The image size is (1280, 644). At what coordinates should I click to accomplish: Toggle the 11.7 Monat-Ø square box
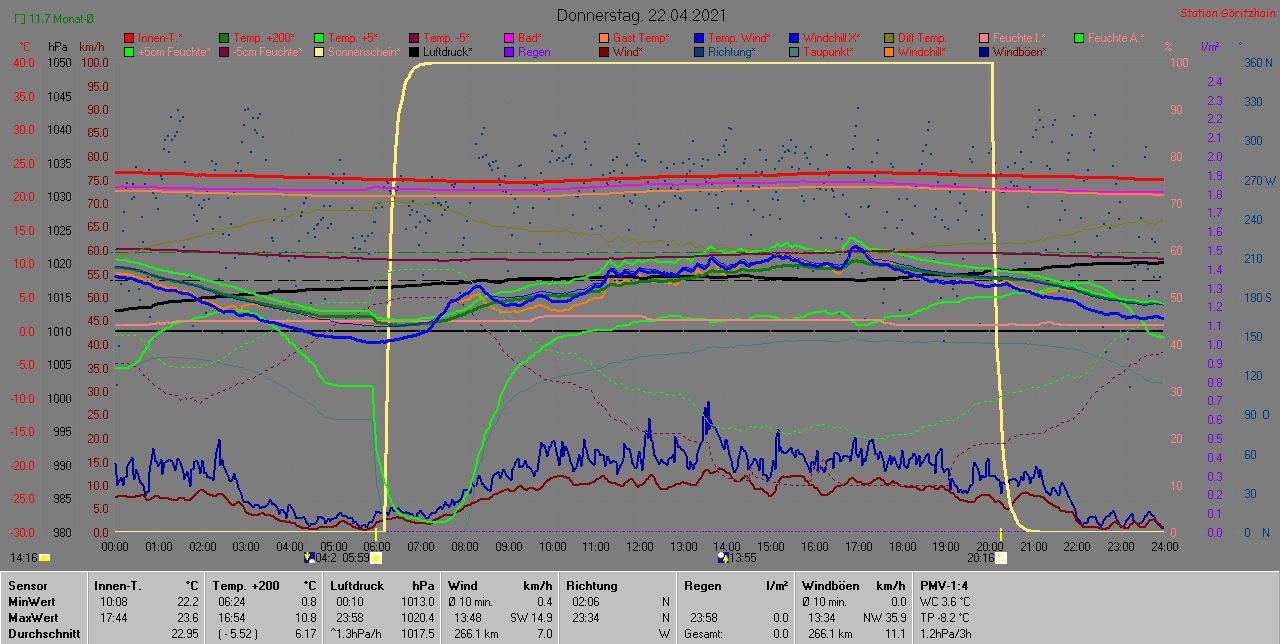(20, 19)
